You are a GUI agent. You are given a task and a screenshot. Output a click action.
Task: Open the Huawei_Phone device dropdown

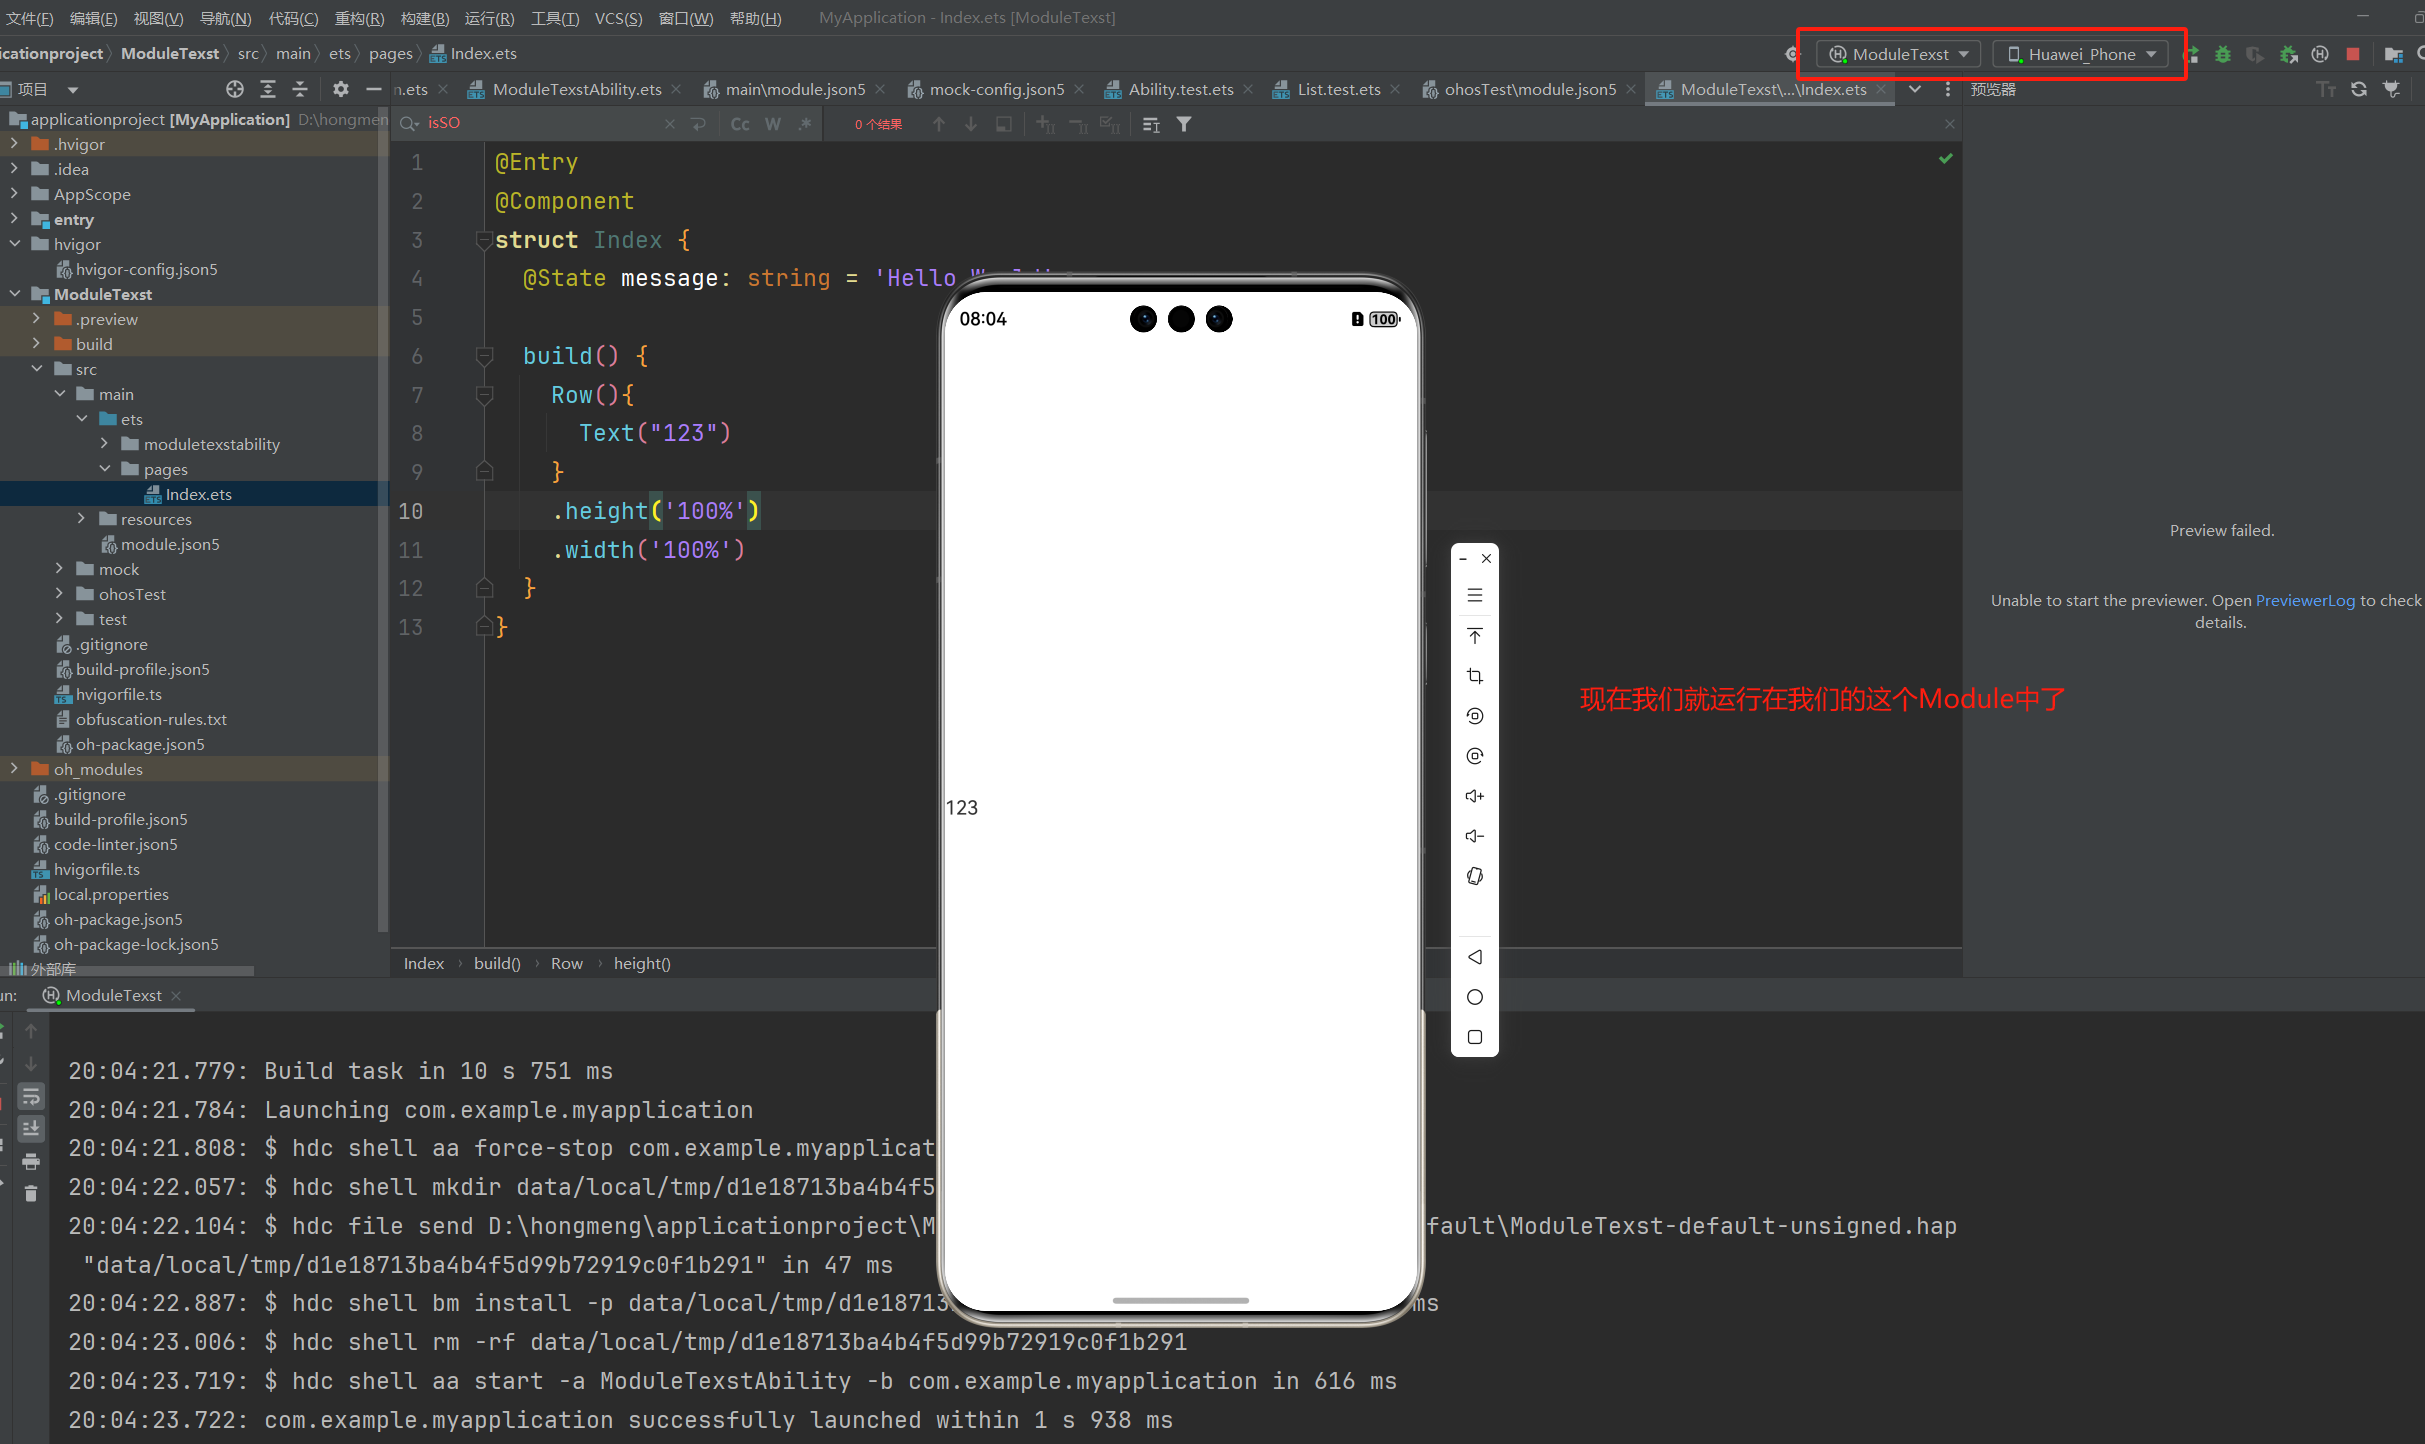pyautogui.click(x=2080, y=54)
